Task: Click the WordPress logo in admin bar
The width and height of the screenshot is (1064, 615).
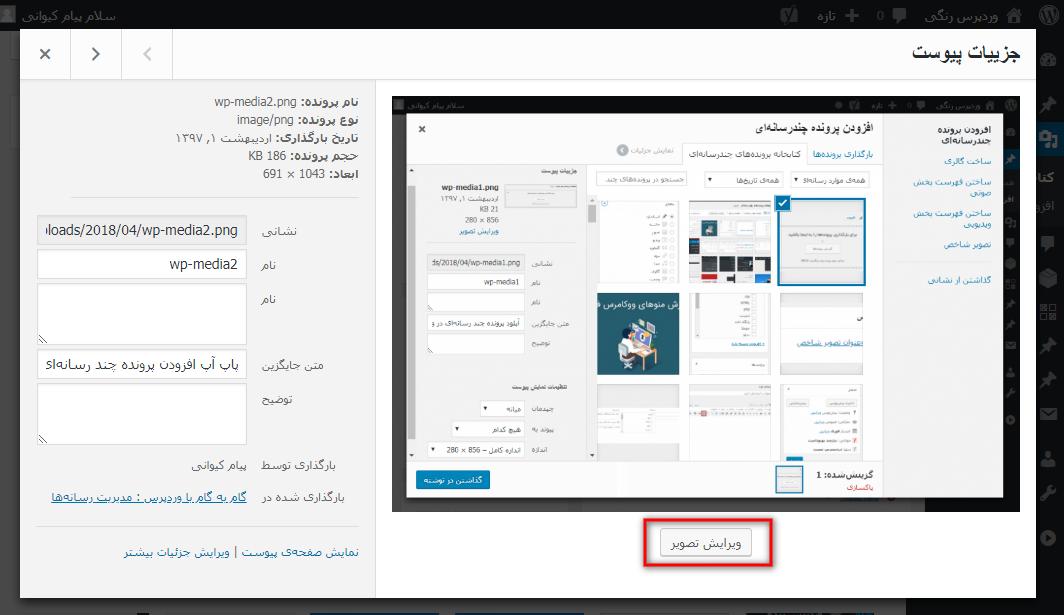Action: pos(1047,14)
